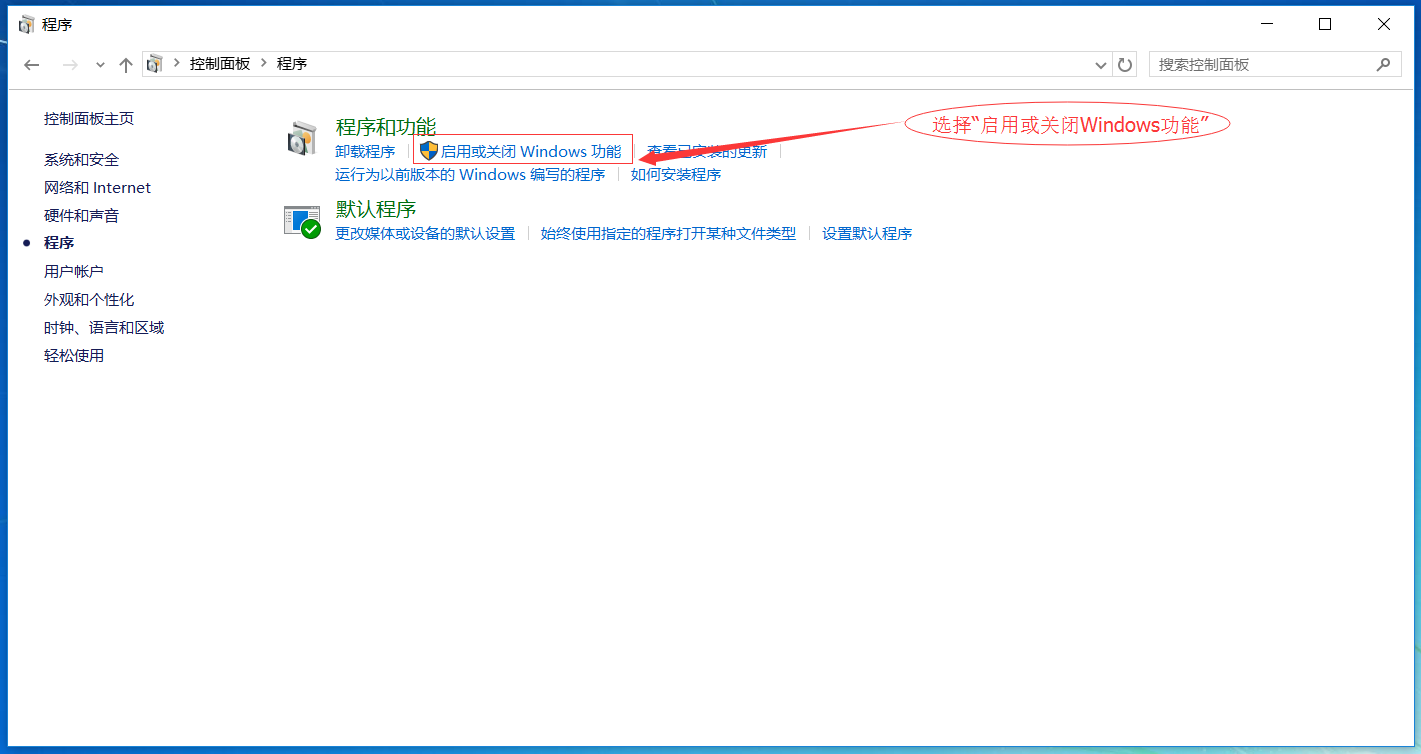Image resolution: width=1421 pixels, height=754 pixels.
Task: Click the 默认程序 green checkmark icon
Action: pyautogui.click(x=310, y=231)
